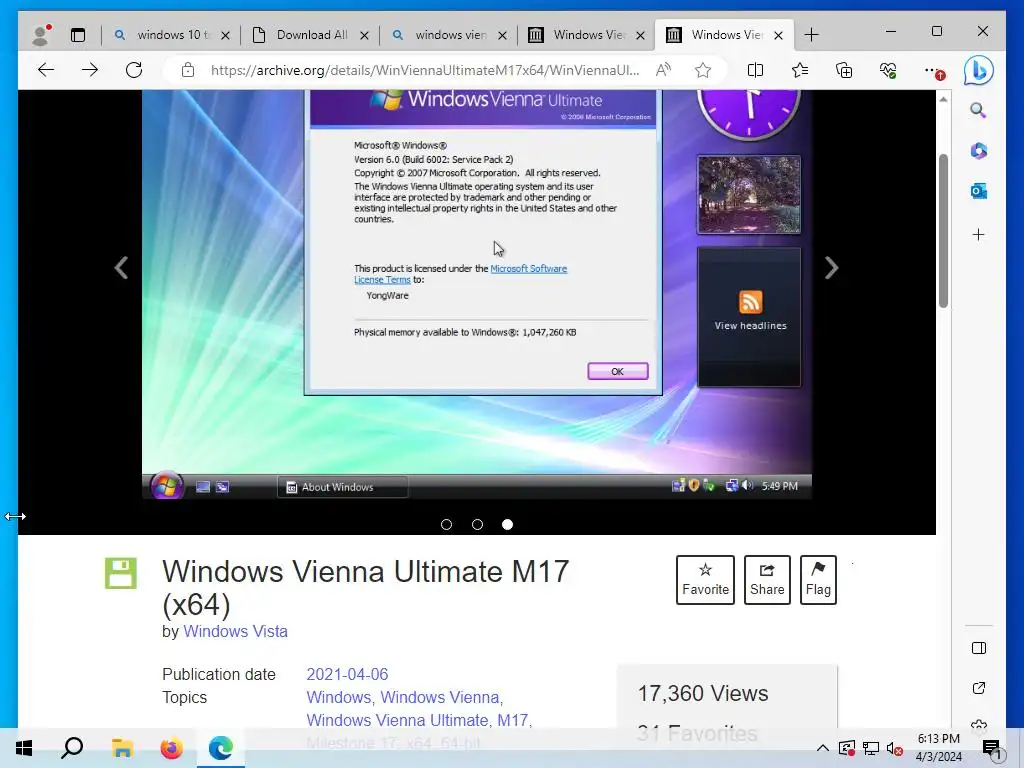The width and height of the screenshot is (1024, 768).
Task: Click the Share button
Action: (x=767, y=580)
